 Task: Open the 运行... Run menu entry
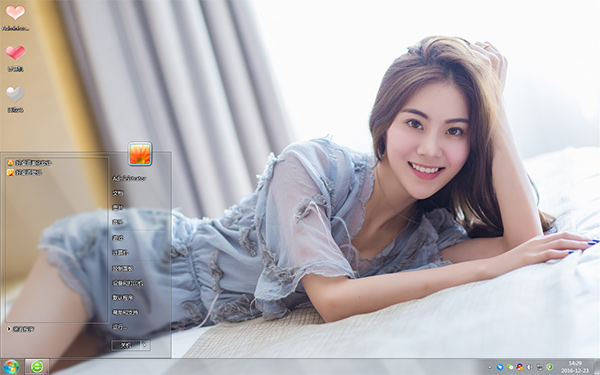119,327
